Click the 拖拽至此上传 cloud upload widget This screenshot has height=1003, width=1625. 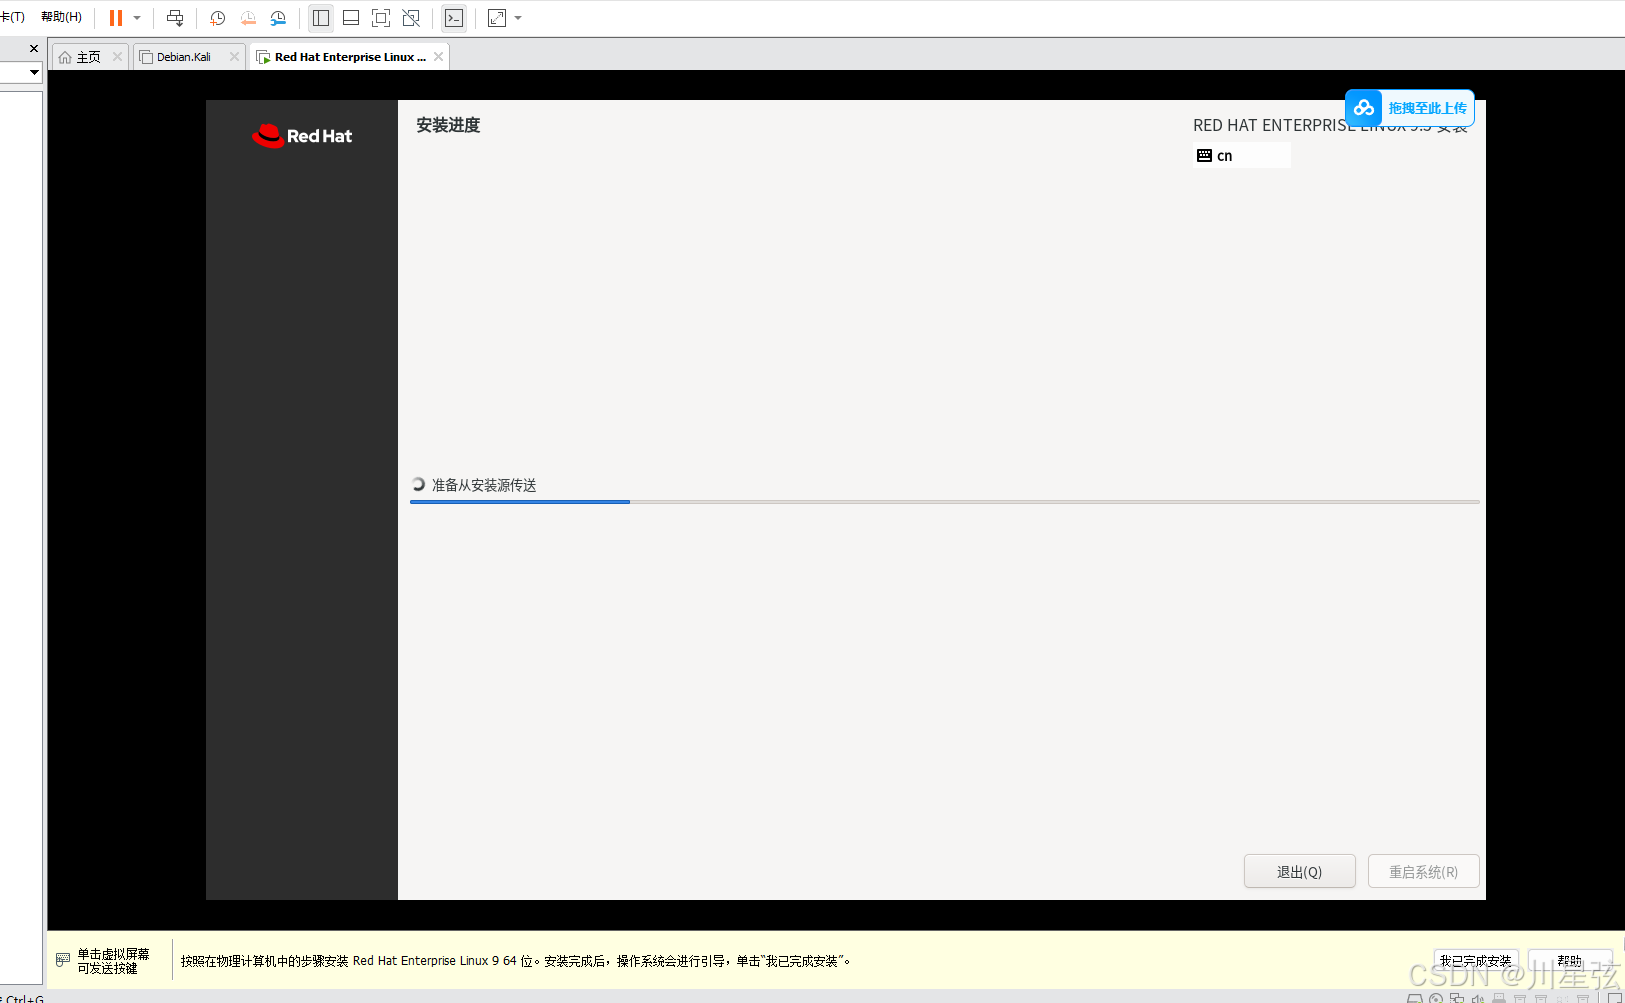coord(1410,108)
